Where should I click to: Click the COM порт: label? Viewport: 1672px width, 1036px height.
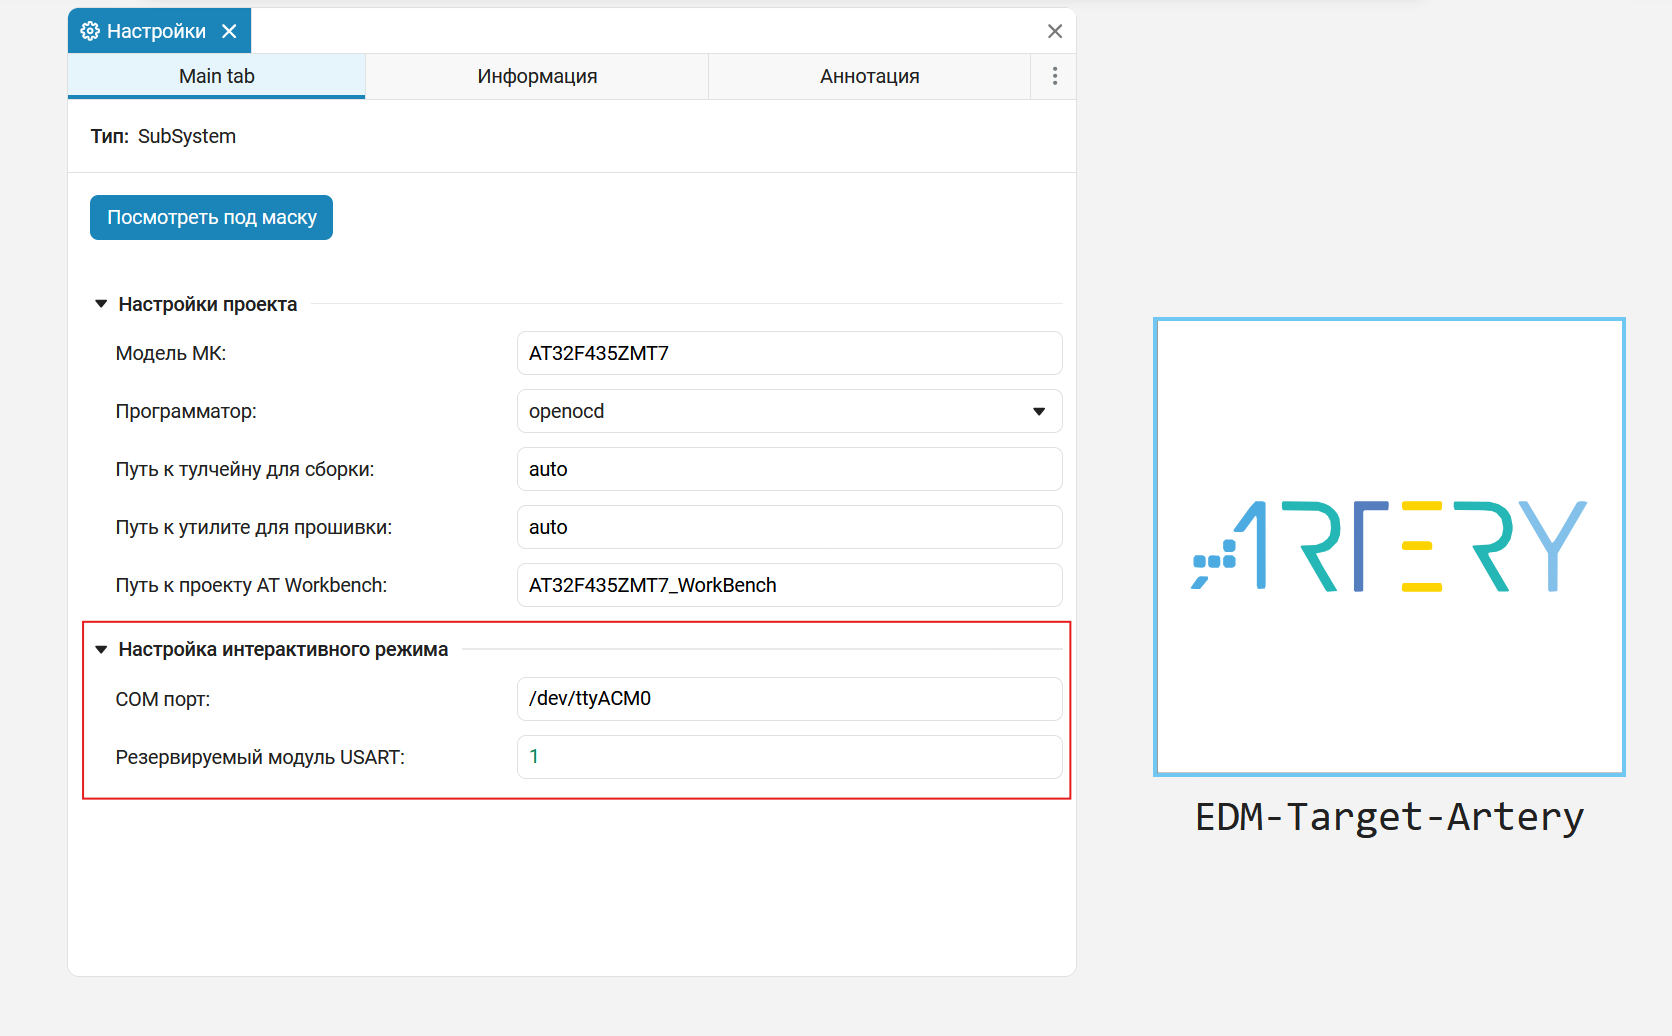(x=163, y=699)
